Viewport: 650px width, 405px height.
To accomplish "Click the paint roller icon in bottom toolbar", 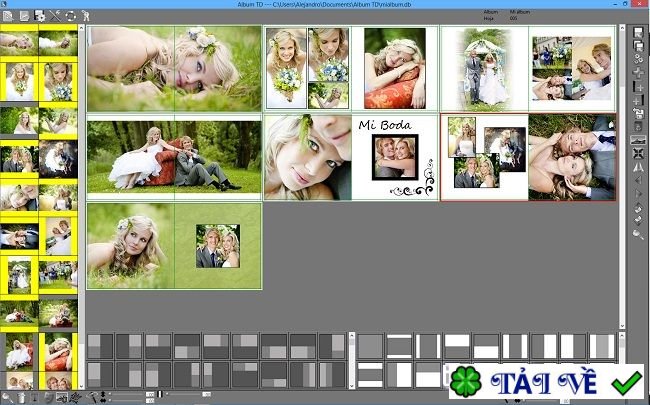I will [91, 398].
